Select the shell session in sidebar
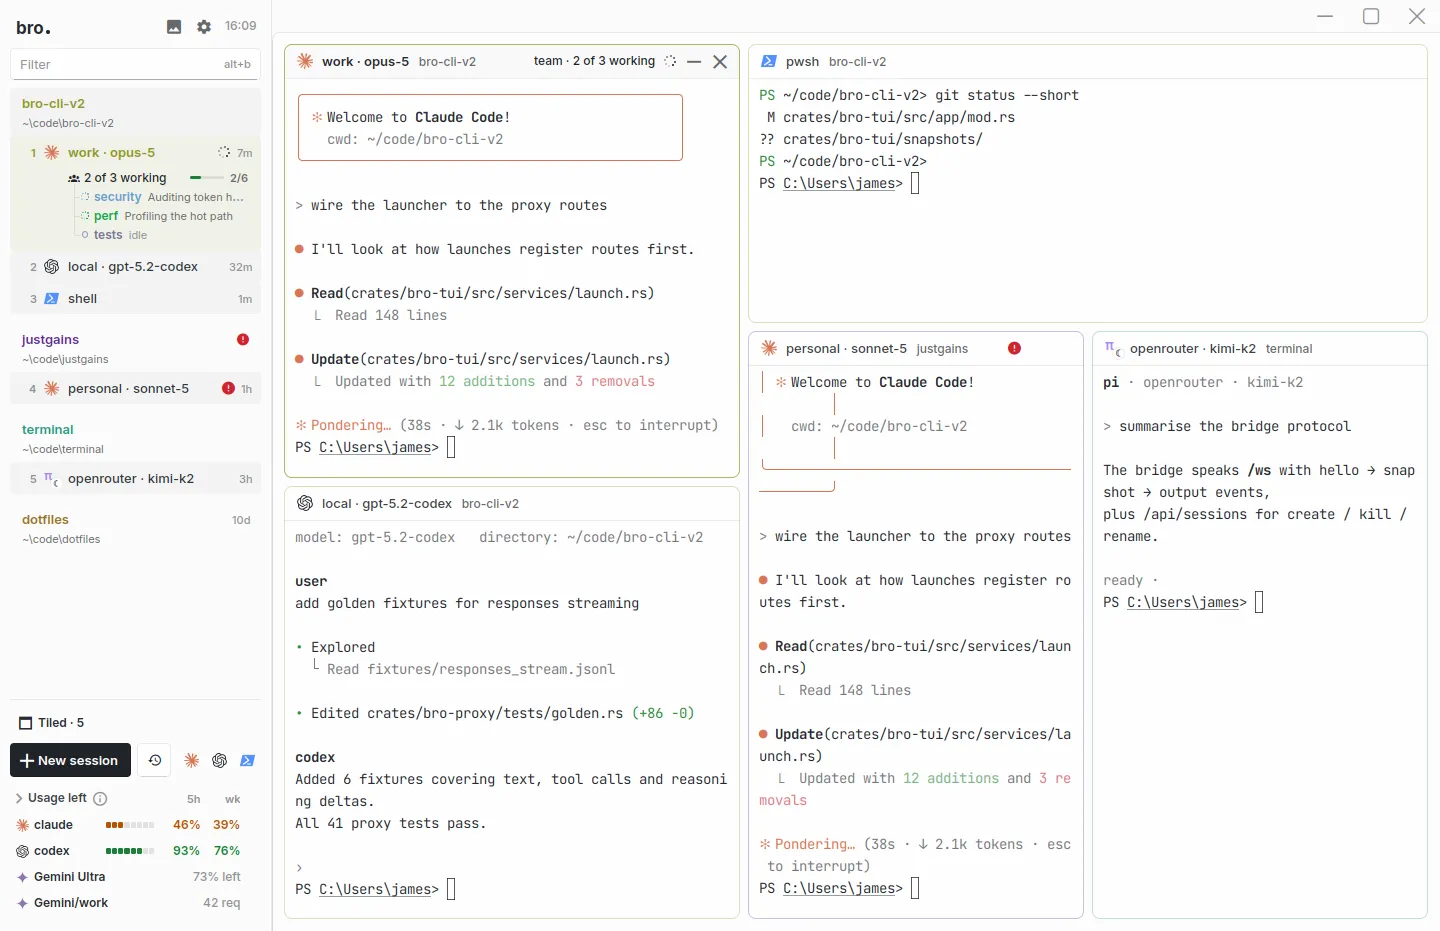The image size is (1440, 931). click(136, 299)
